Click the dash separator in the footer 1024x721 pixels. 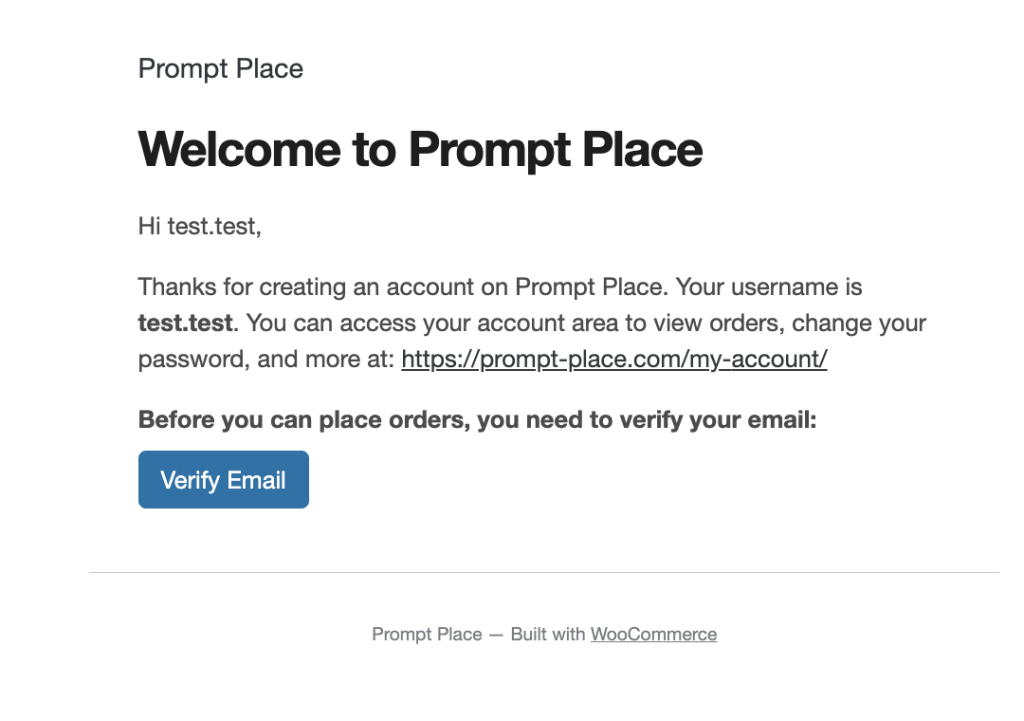pos(496,634)
